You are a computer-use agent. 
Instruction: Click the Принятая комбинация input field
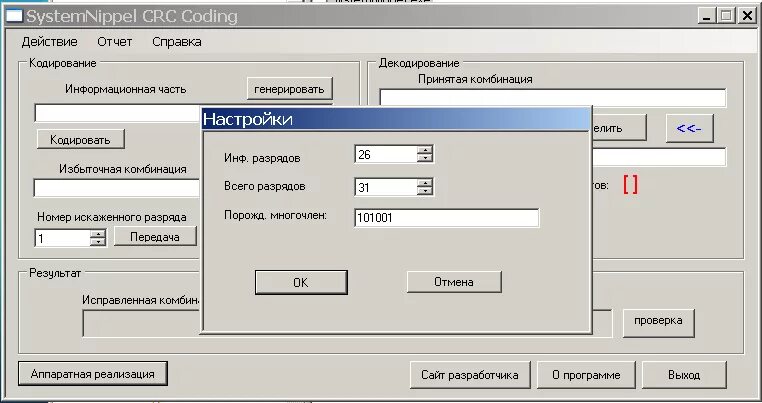tap(553, 98)
